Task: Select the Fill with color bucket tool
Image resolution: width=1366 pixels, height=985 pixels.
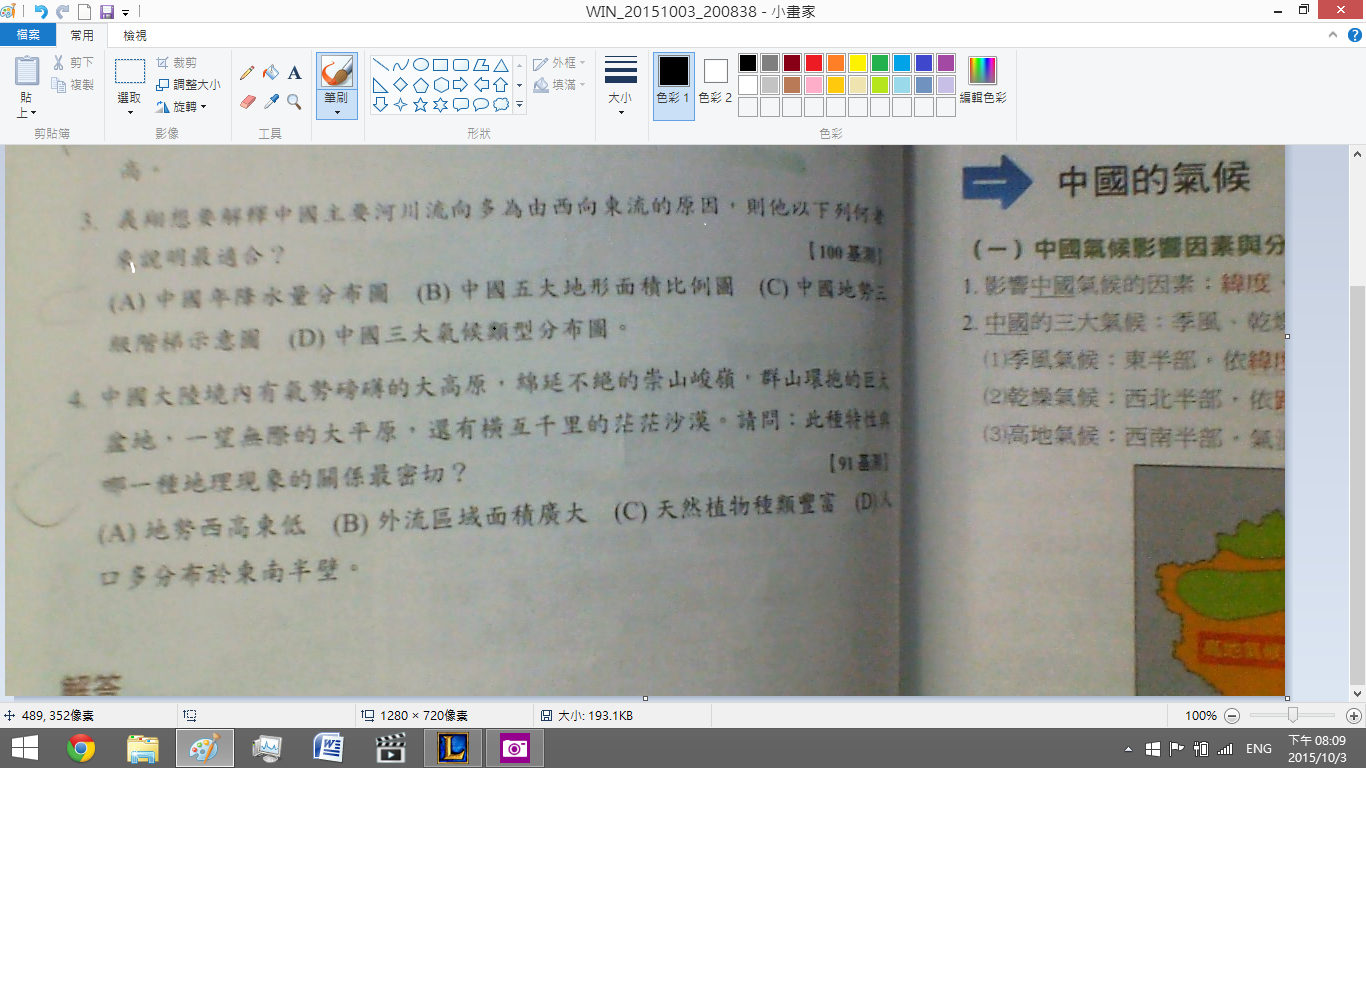Action: tap(271, 73)
